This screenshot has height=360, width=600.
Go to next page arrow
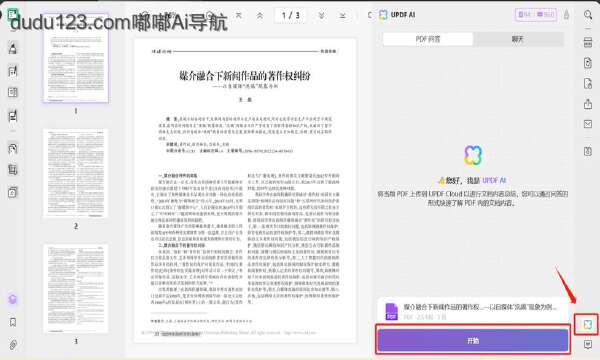[321, 15]
